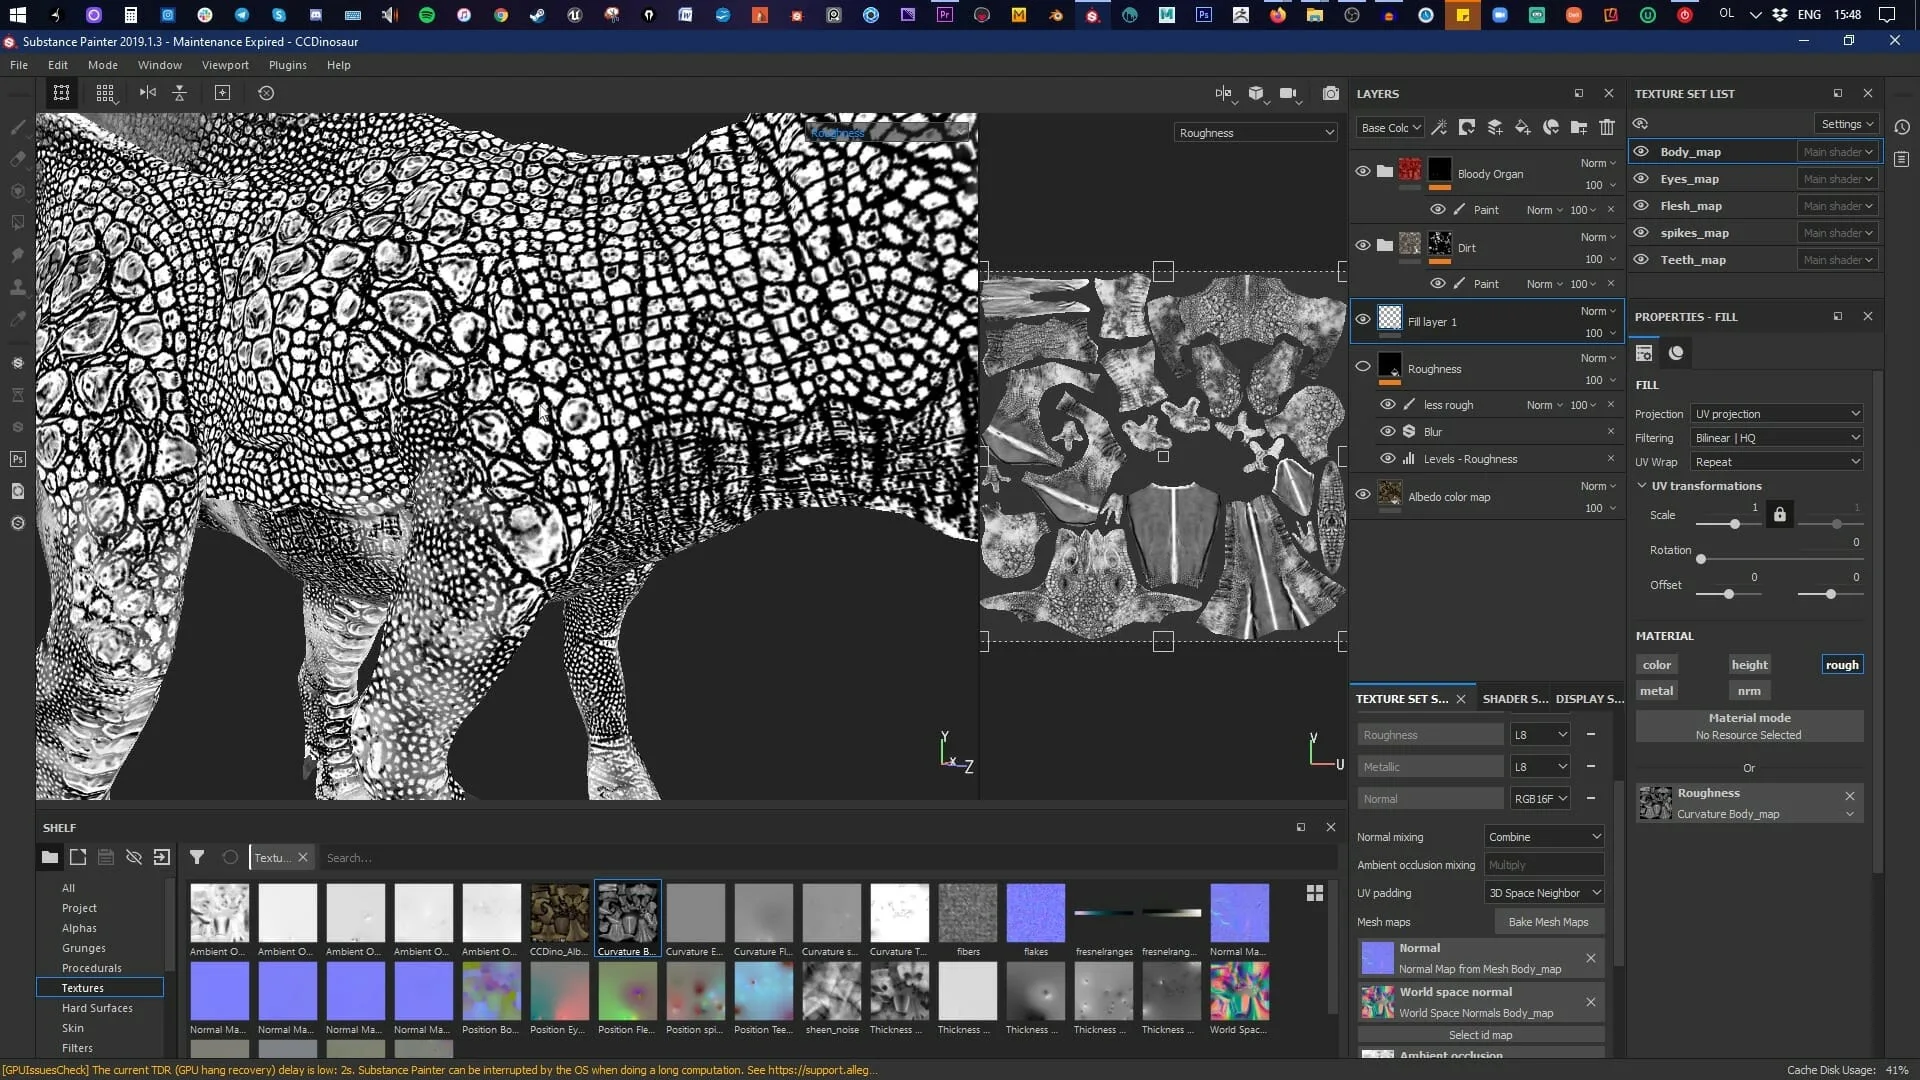The image size is (1920, 1080).
Task: Select the Paint brush tool
Action: (x=17, y=127)
